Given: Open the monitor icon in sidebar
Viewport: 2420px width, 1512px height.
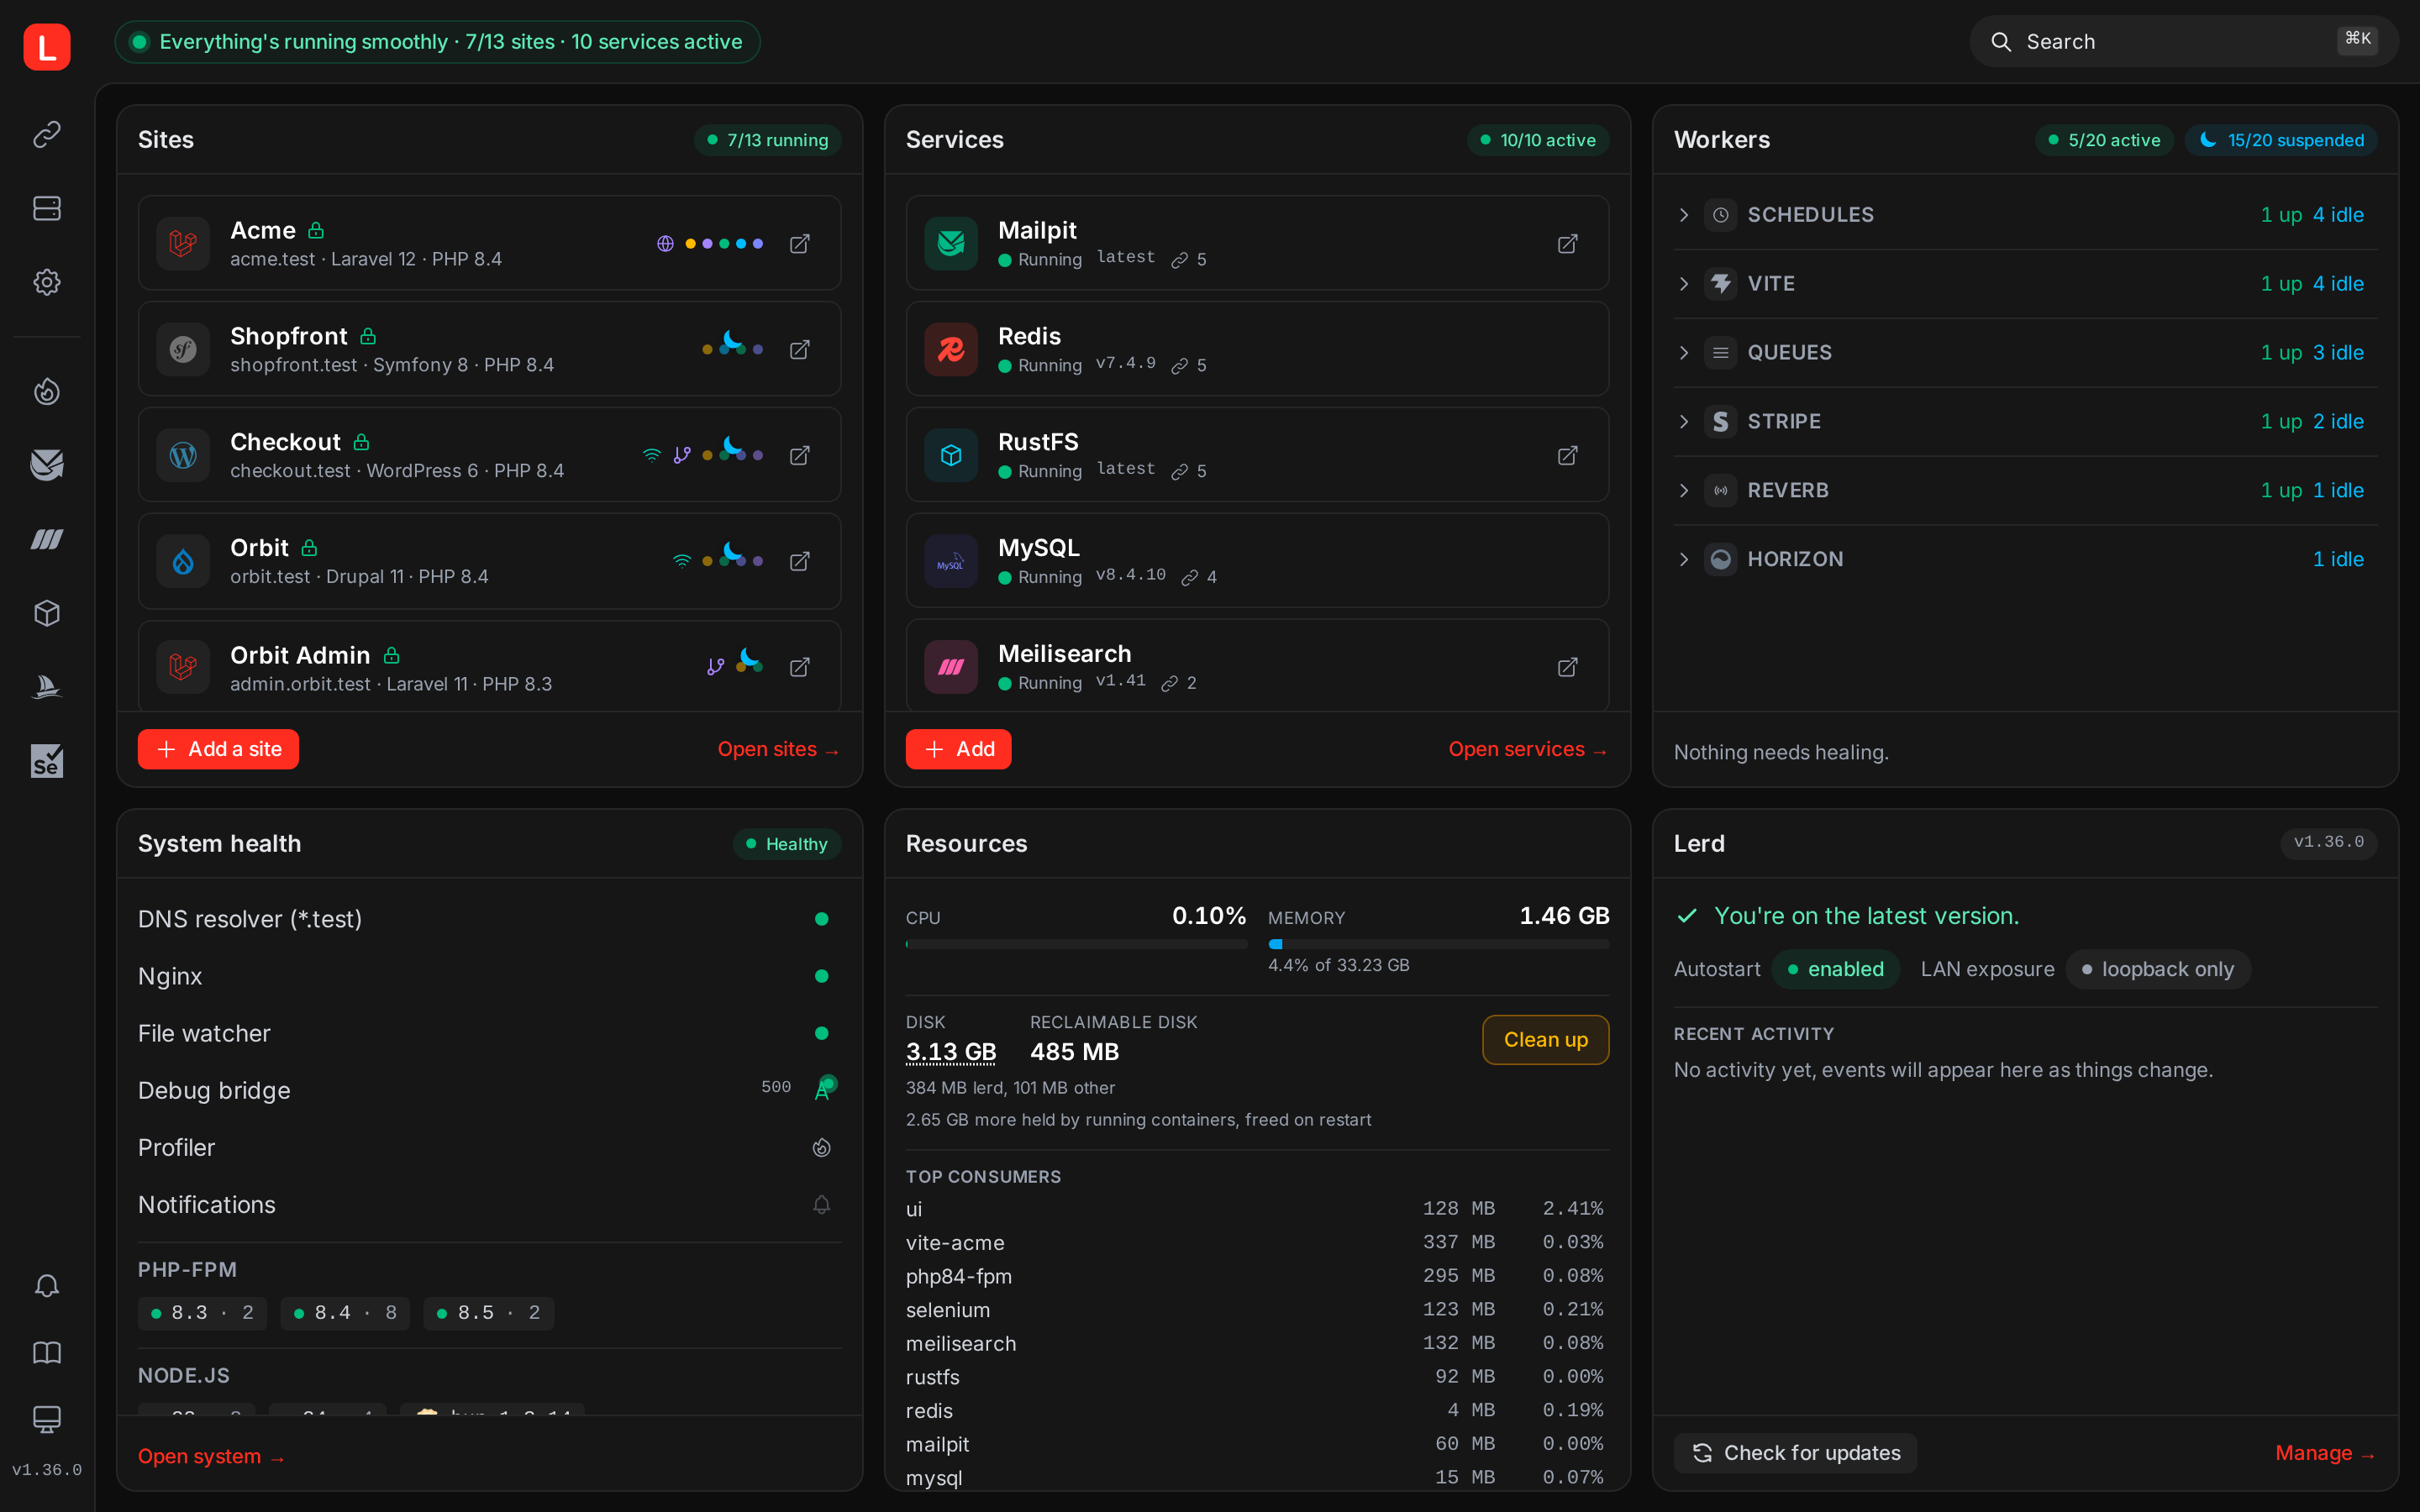Looking at the screenshot, I should point(47,1418).
